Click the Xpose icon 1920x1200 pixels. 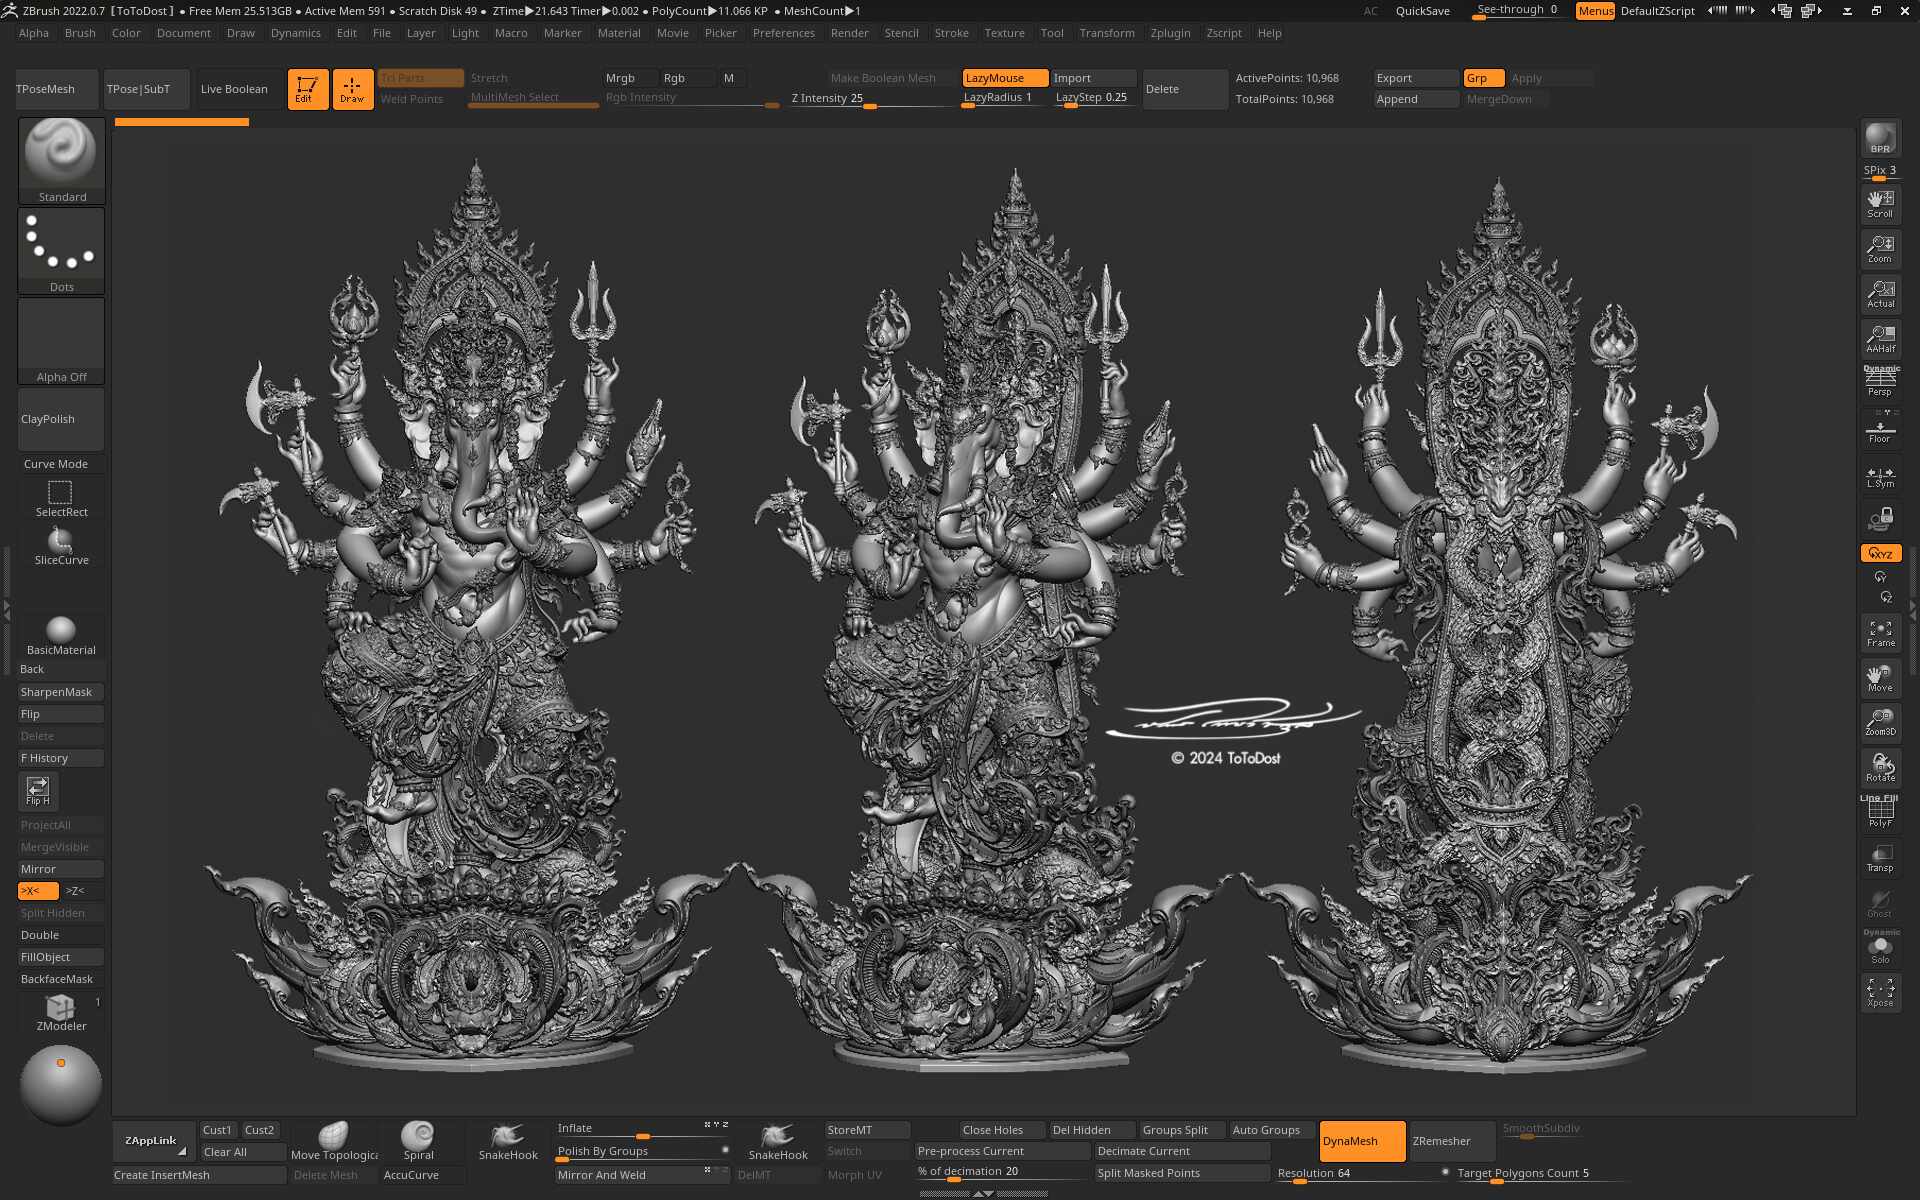point(1880,992)
